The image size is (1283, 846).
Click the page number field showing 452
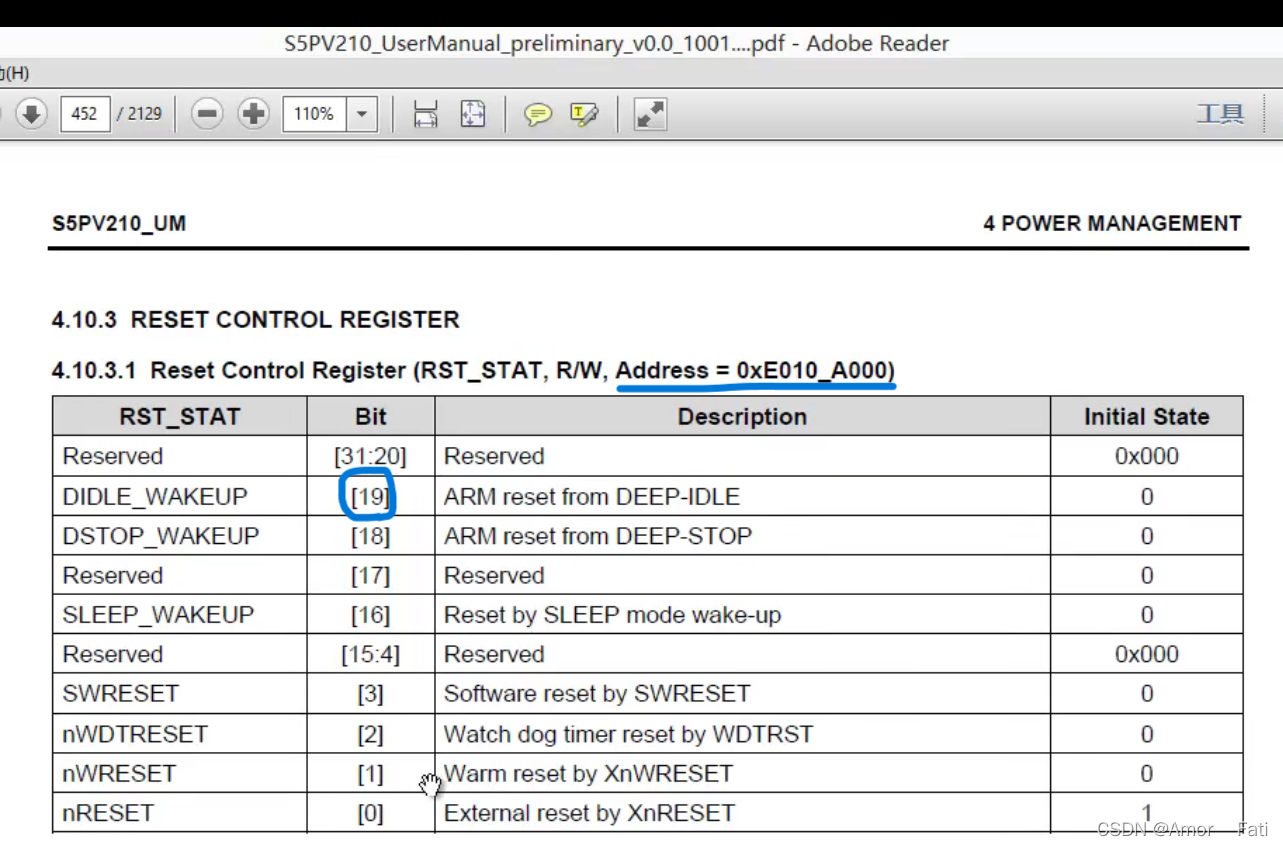pos(85,114)
